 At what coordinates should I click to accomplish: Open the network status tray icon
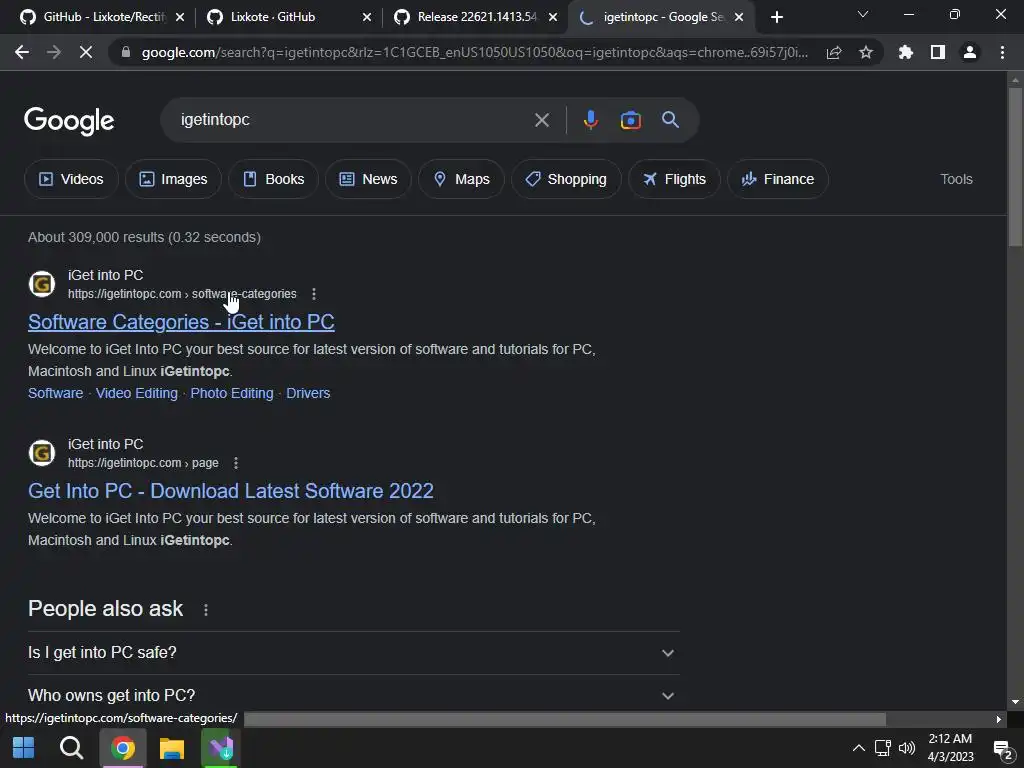point(883,748)
